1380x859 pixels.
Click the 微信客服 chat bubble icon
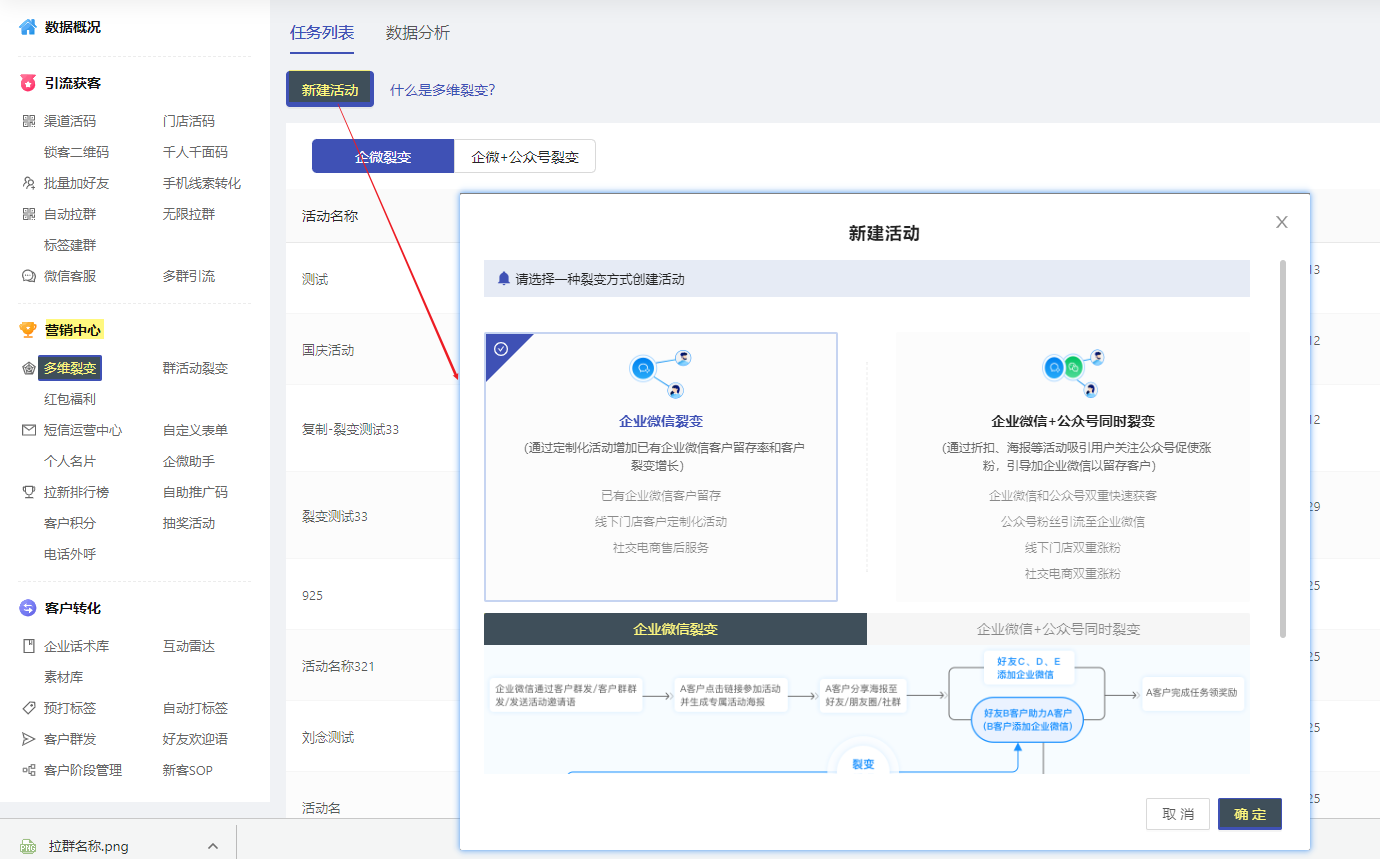[x=28, y=276]
